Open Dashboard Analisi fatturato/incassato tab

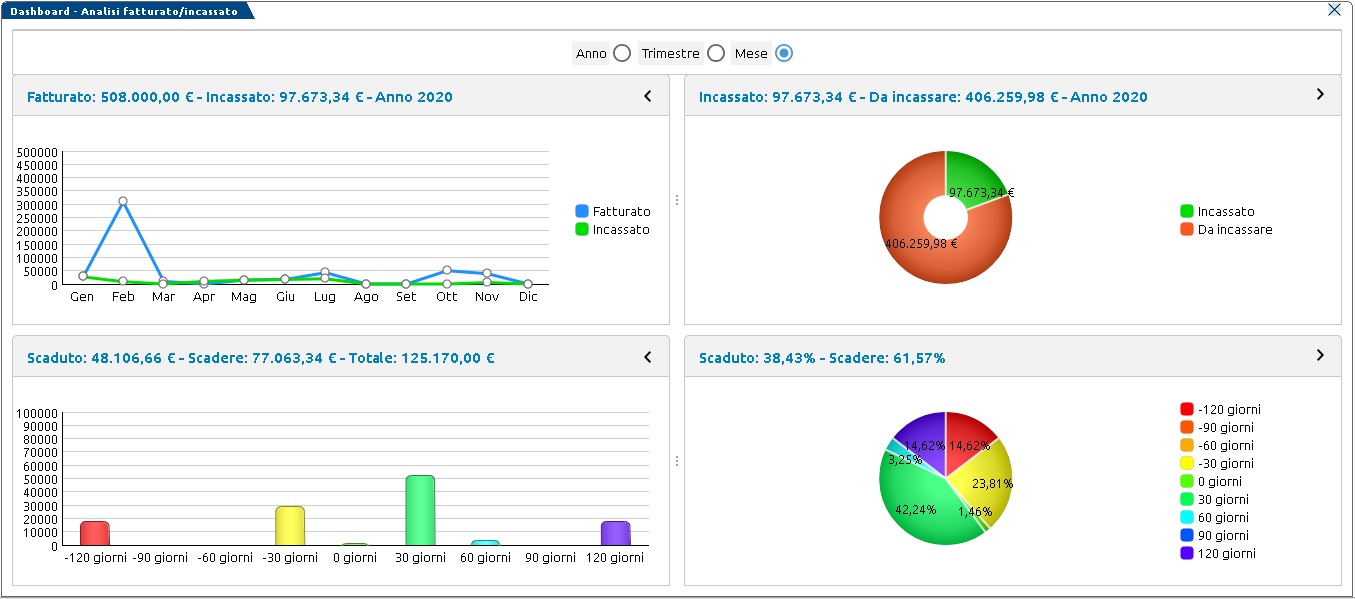(124, 11)
